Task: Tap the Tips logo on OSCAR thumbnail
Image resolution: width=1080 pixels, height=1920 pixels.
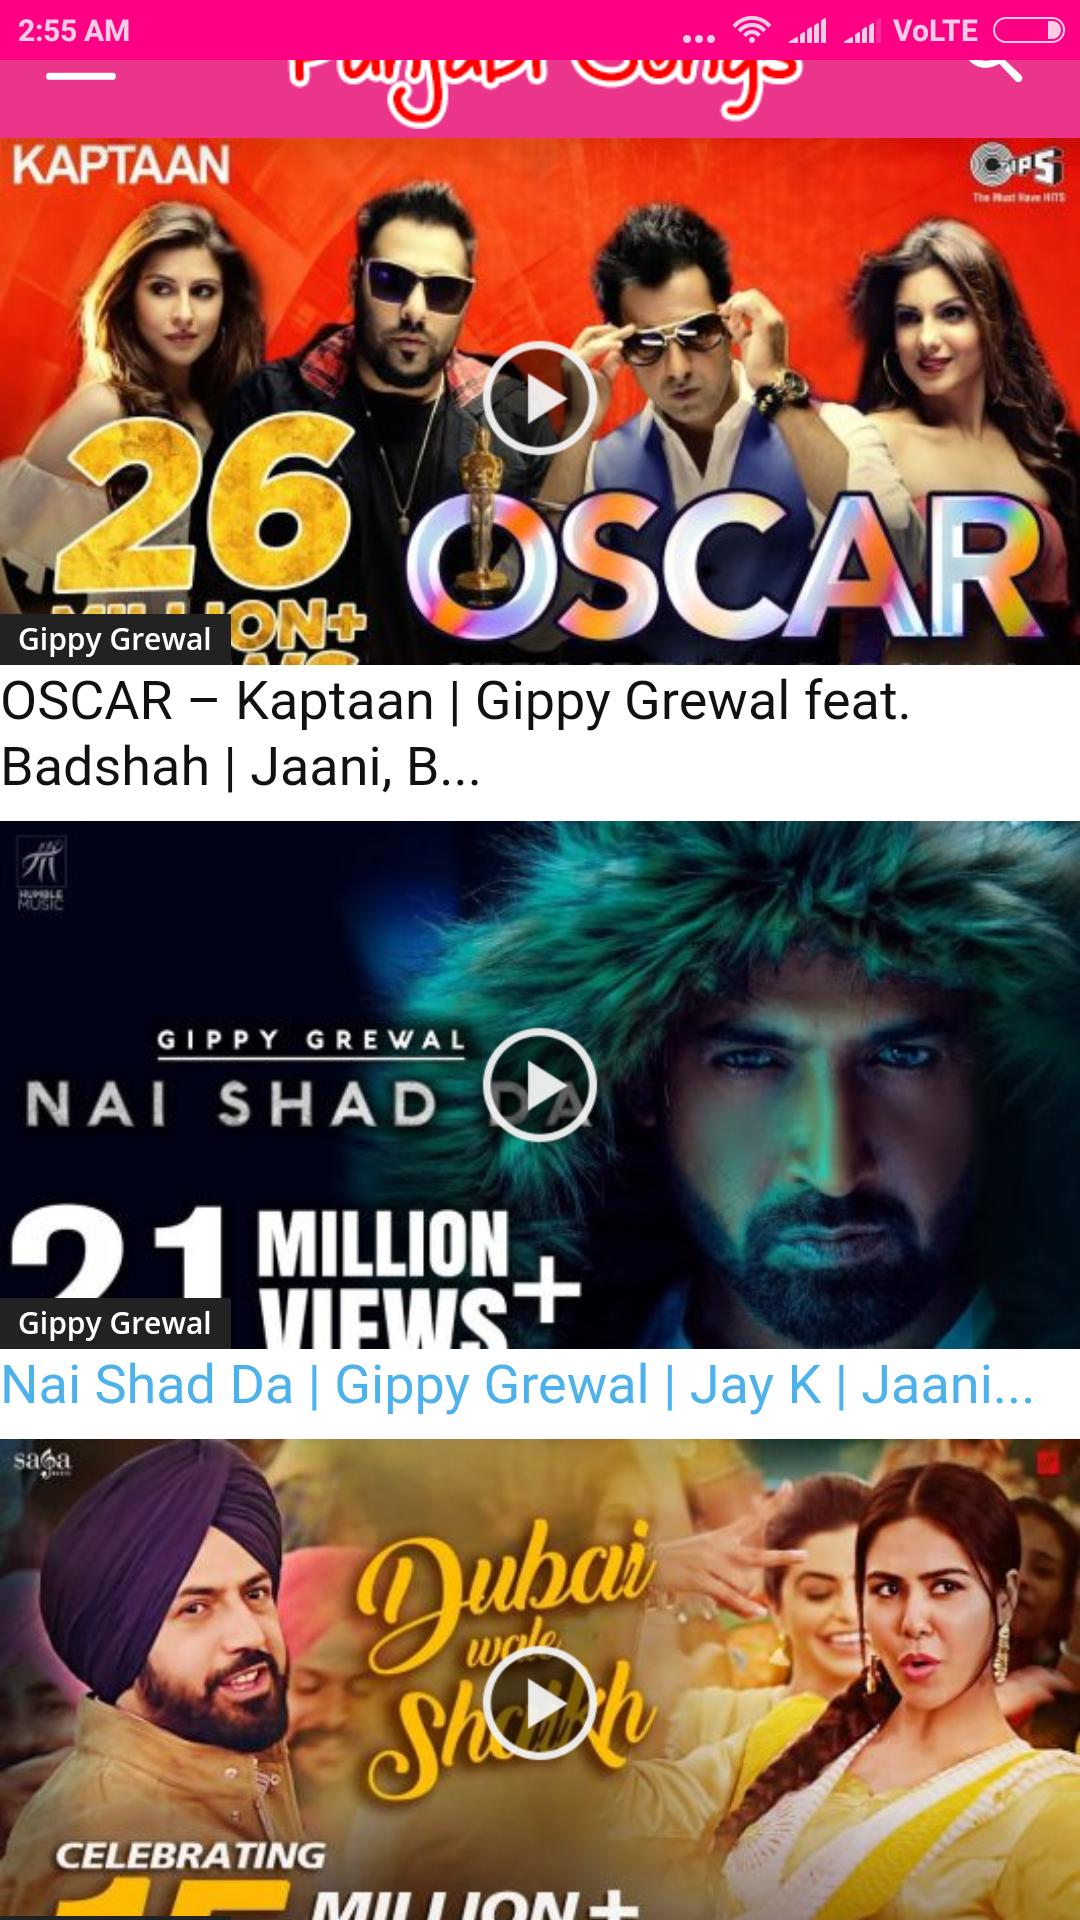Action: click(x=1017, y=173)
